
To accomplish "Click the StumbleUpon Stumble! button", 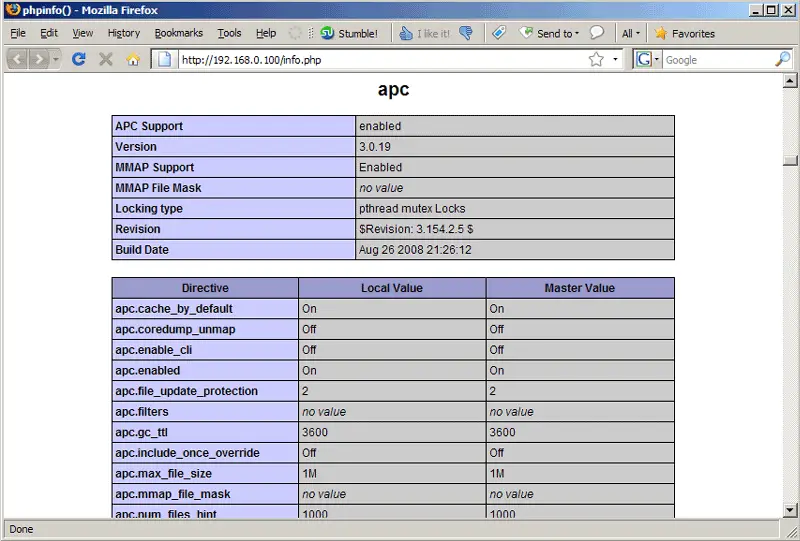I will [349, 33].
